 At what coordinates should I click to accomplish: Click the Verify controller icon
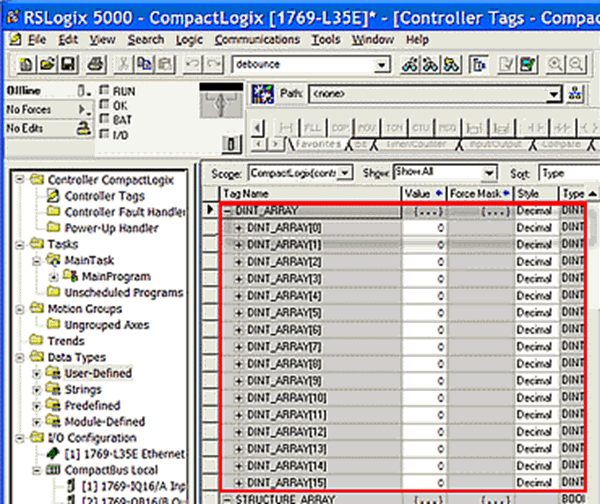pyautogui.click(x=528, y=64)
